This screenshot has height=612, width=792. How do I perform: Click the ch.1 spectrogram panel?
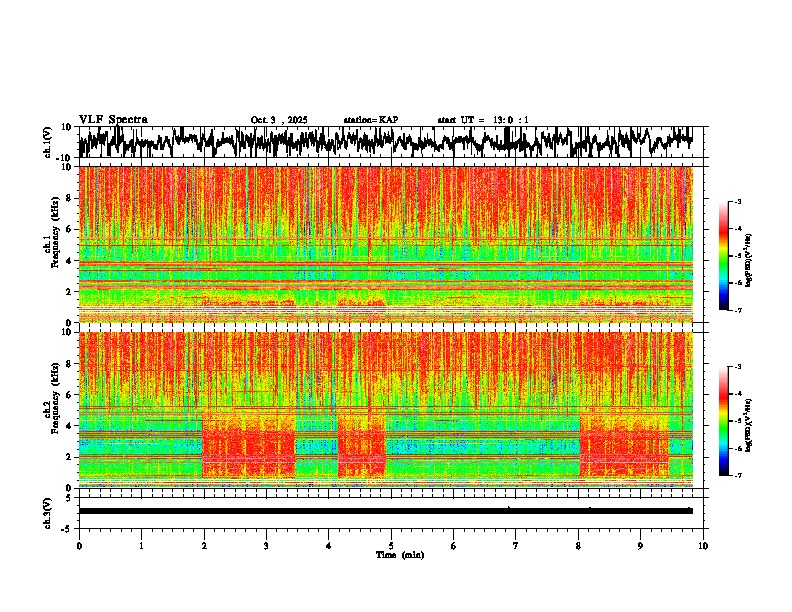386,244
